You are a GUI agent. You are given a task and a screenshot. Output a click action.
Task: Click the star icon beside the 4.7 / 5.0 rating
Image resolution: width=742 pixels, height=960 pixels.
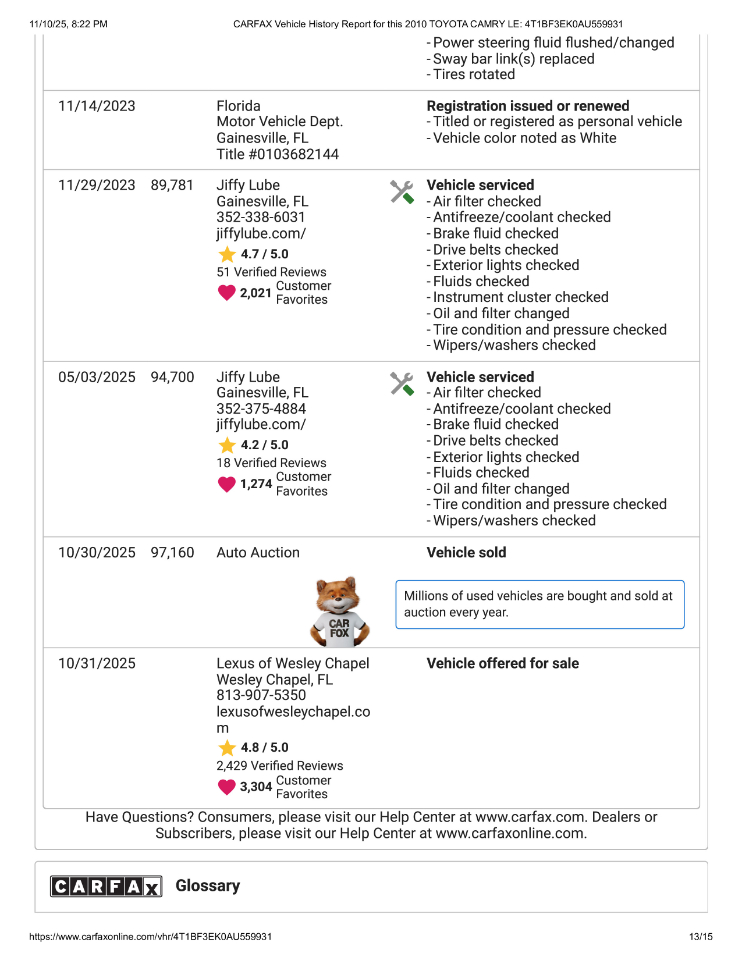pos(227,254)
